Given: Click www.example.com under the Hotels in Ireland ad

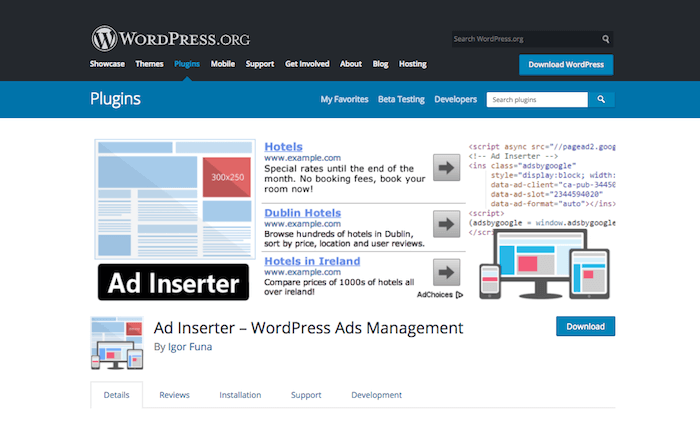Looking at the screenshot, I should click(302, 272).
